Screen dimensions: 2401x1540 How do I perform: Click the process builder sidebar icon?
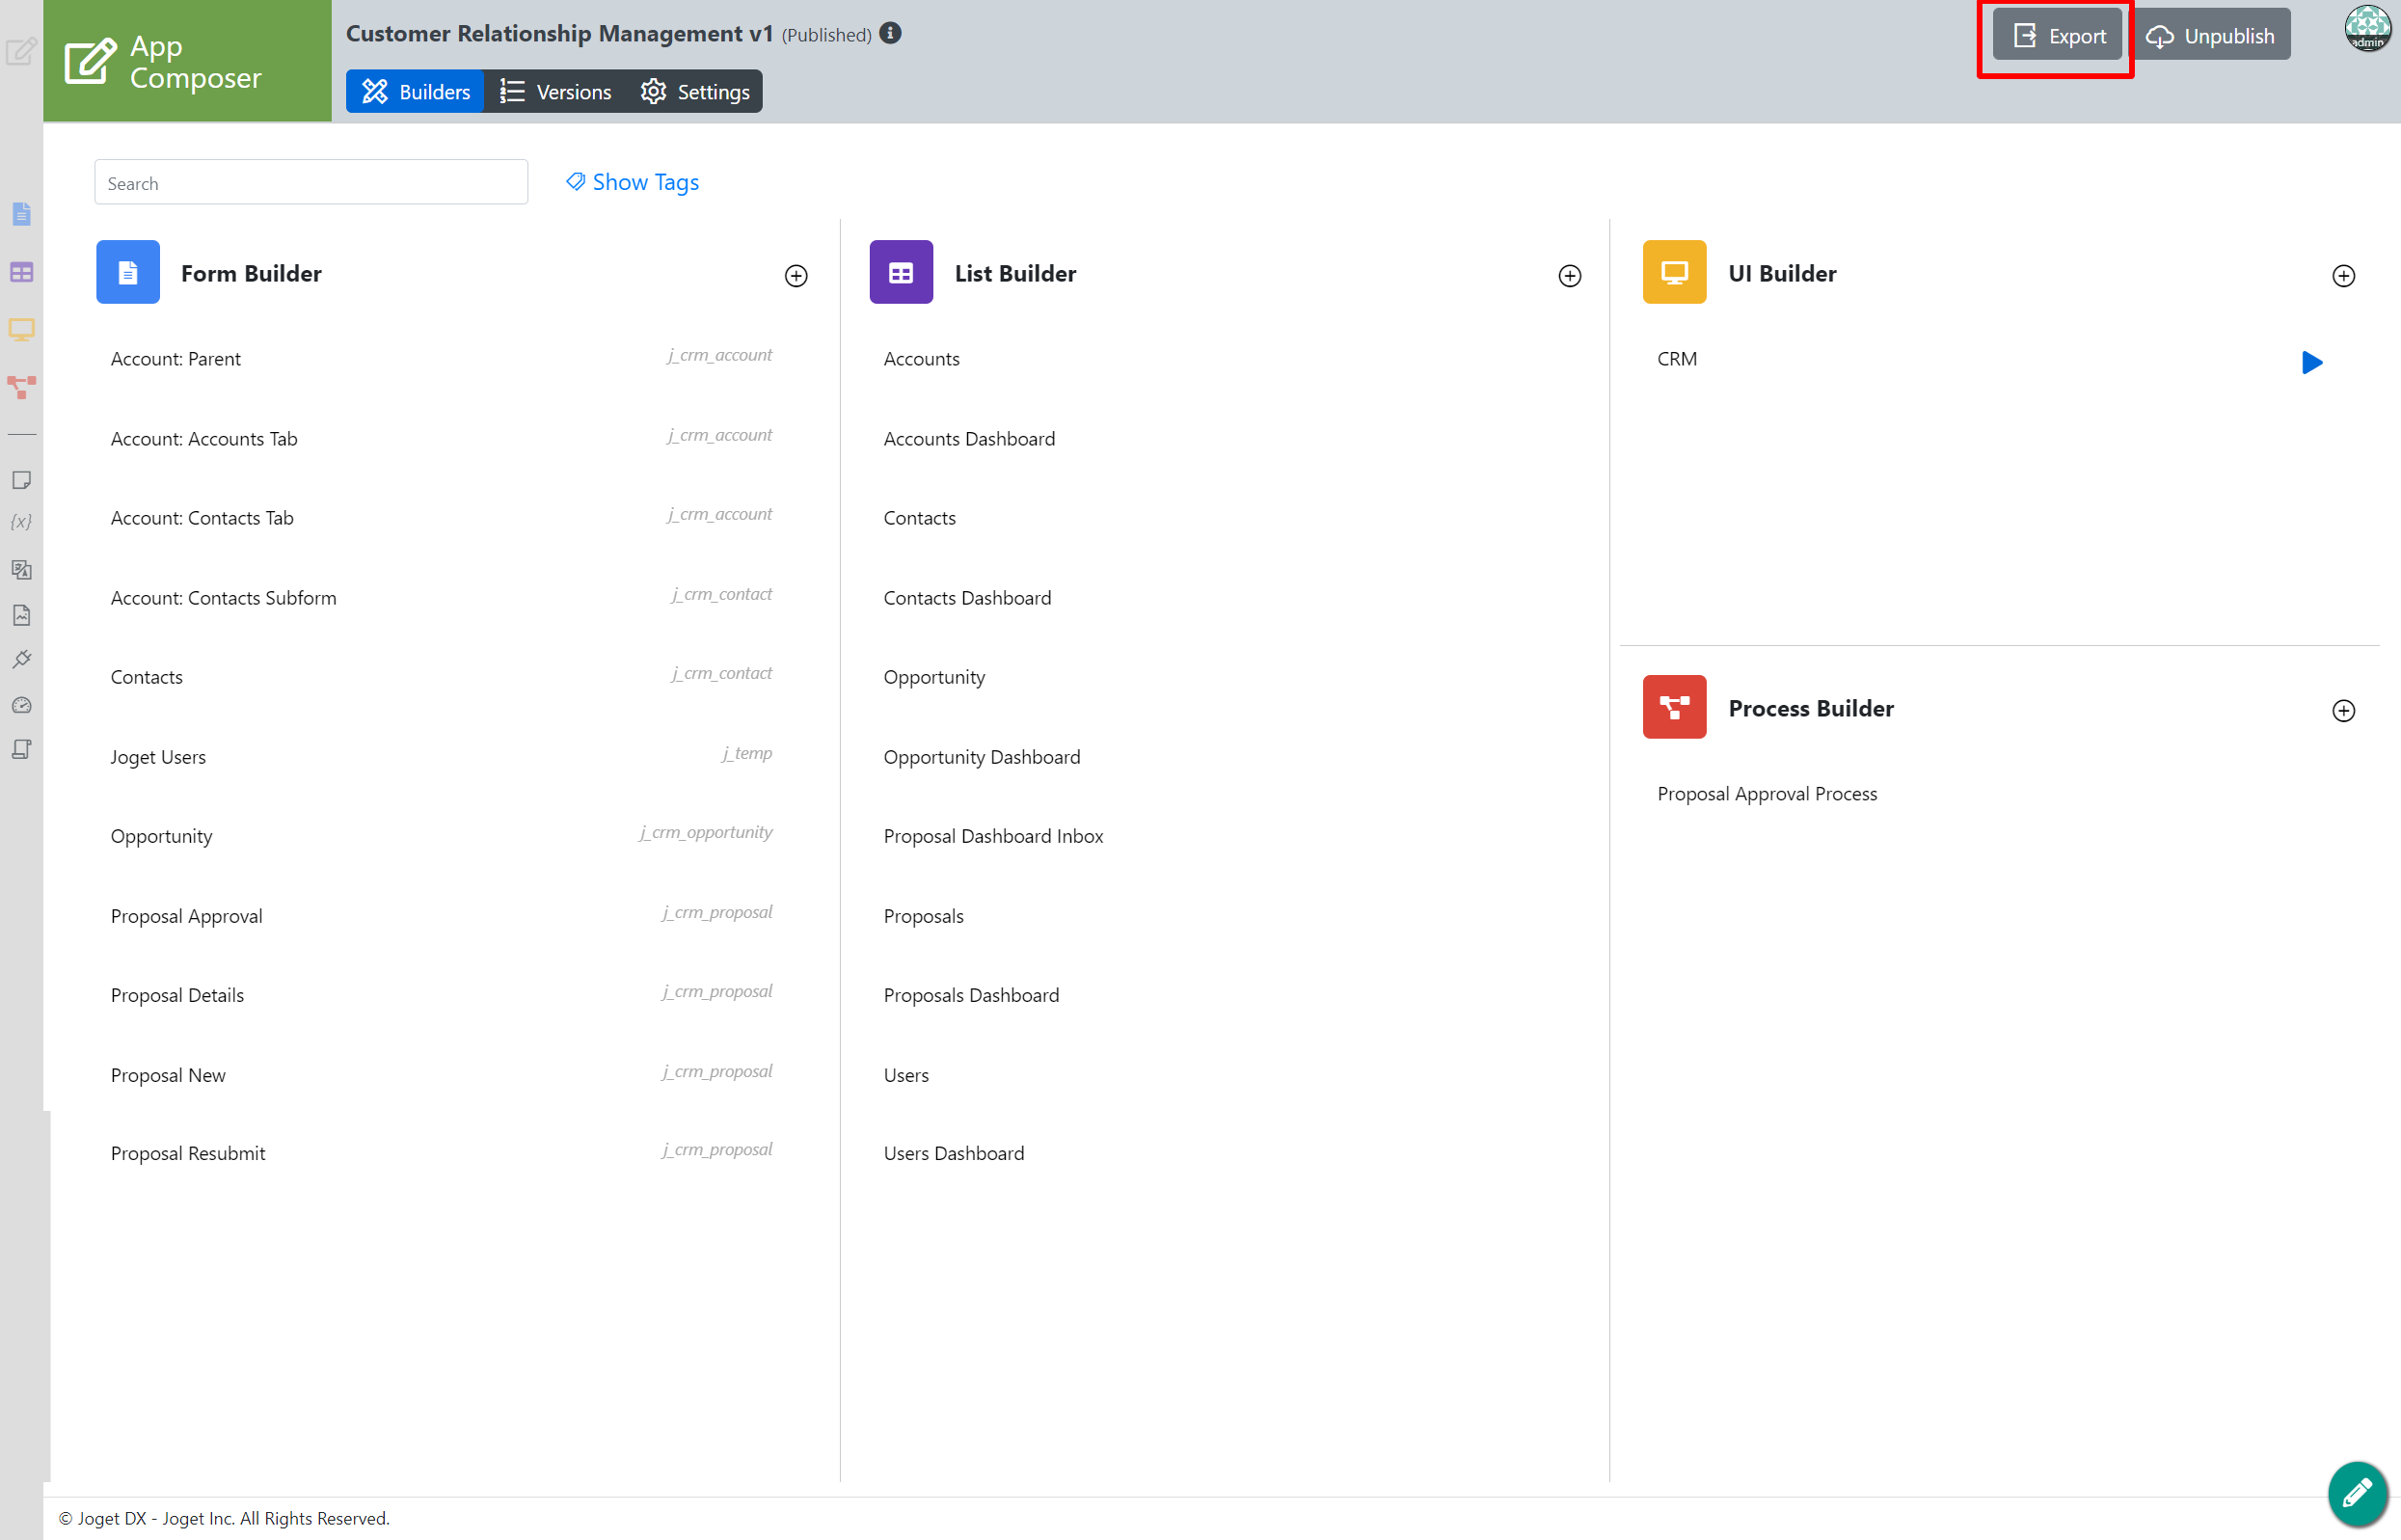[21, 387]
